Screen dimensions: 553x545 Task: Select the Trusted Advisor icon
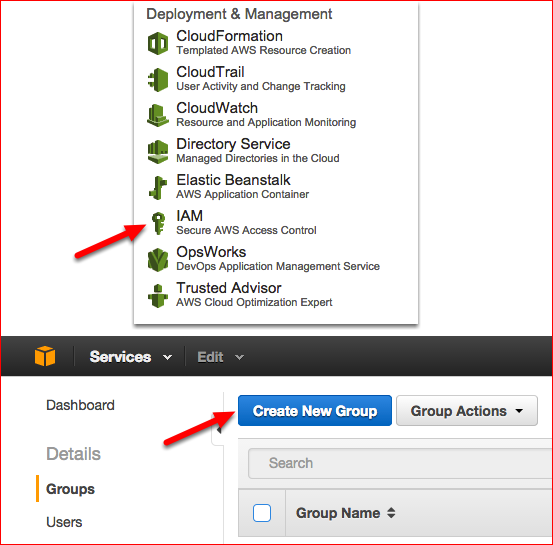158,296
